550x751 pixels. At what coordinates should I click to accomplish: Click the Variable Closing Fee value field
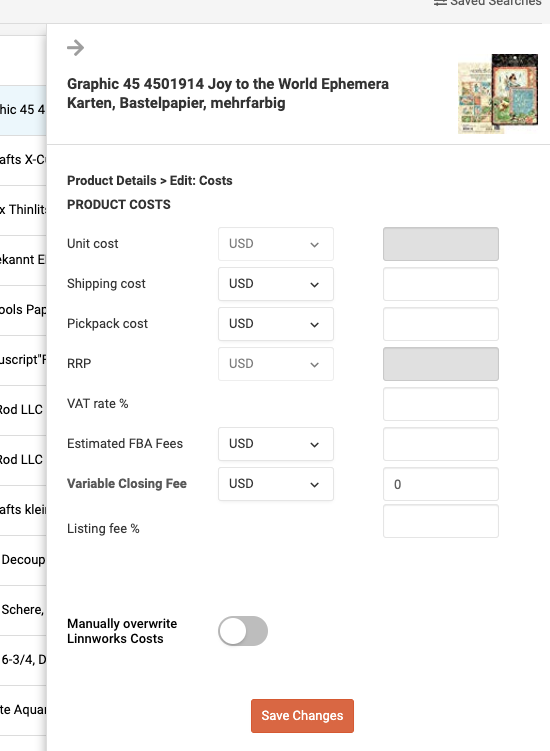441,484
